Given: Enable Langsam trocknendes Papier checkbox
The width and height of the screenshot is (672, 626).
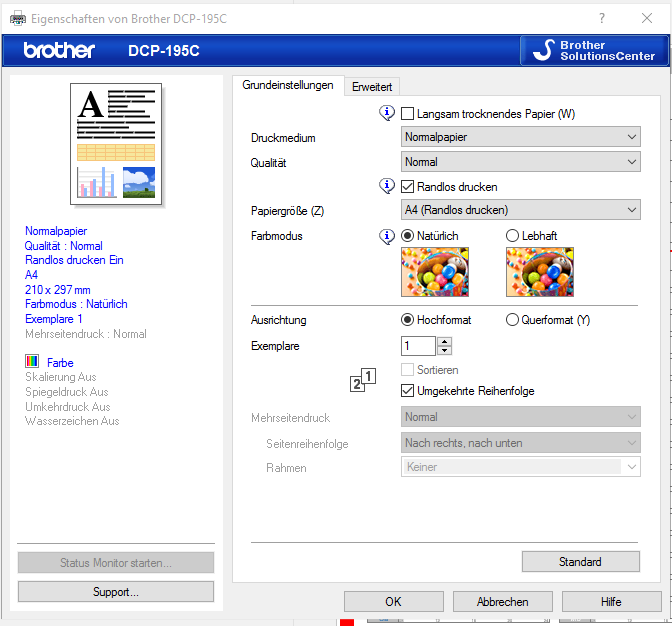Looking at the screenshot, I should (x=407, y=114).
